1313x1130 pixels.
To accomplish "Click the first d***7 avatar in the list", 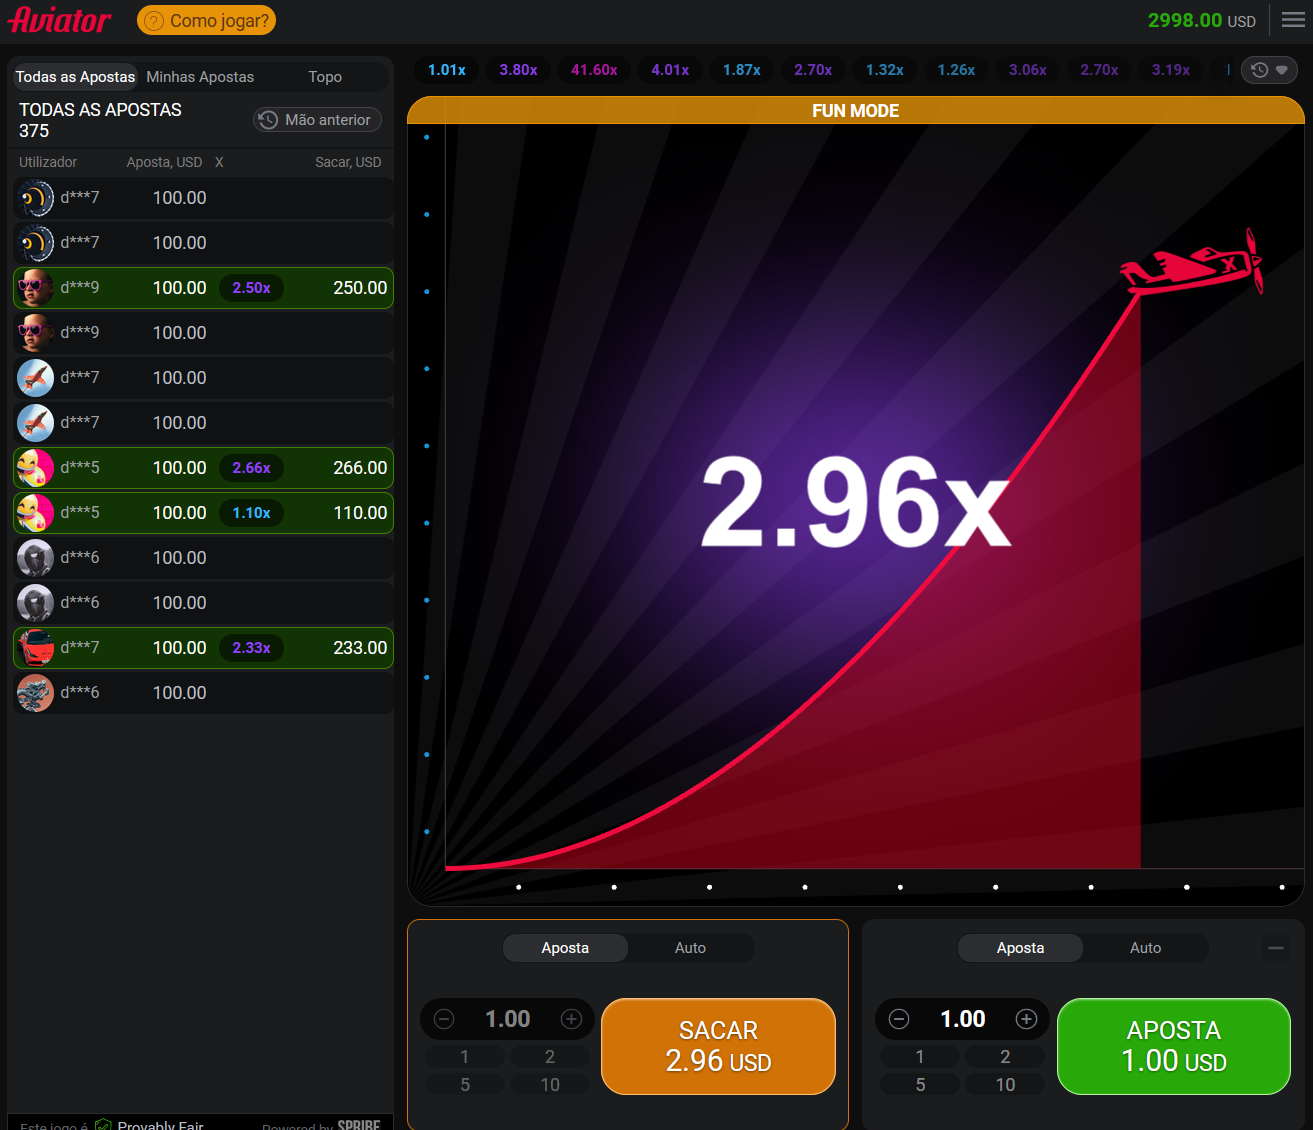I will (36, 198).
